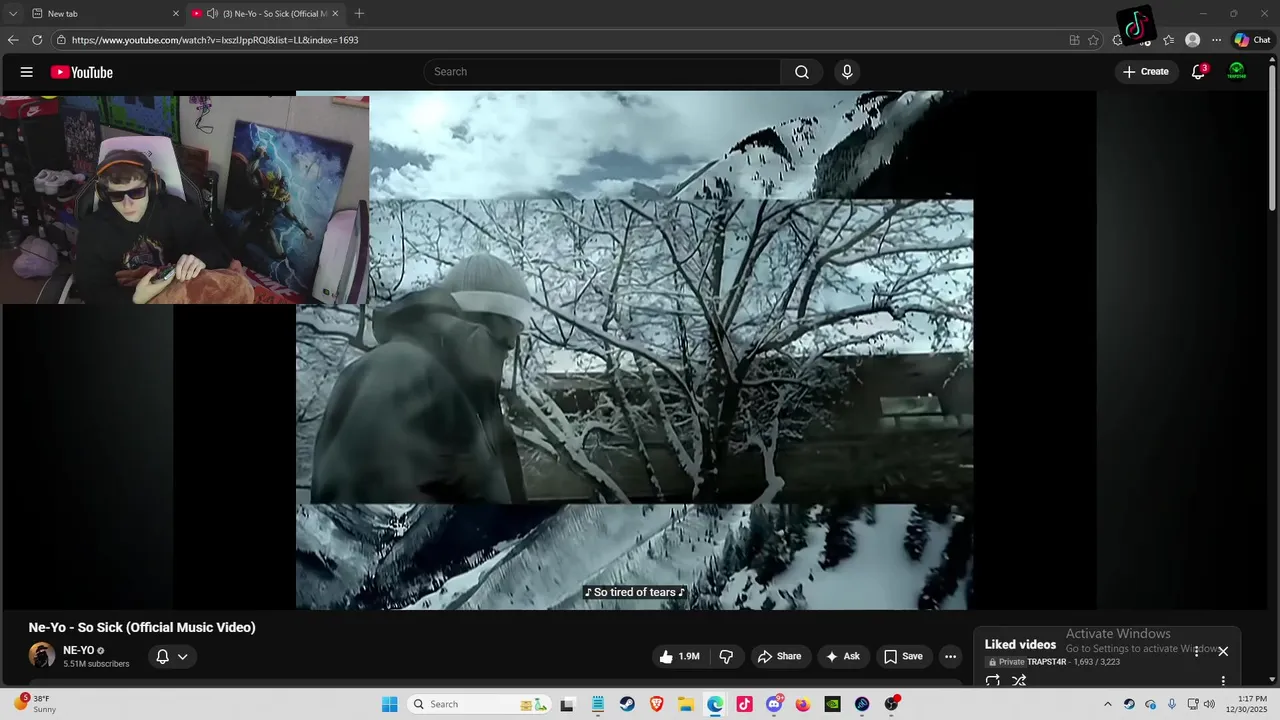Save the video to a playlist

tap(903, 657)
